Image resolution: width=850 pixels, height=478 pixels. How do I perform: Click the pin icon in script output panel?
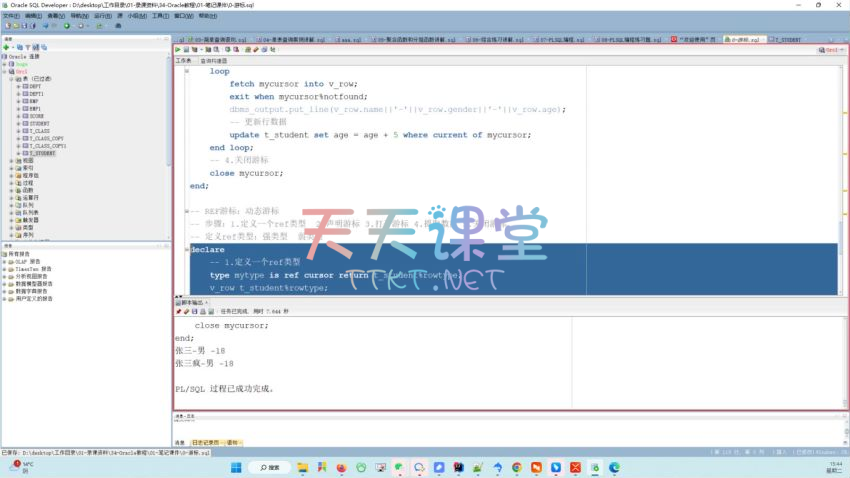[179, 311]
